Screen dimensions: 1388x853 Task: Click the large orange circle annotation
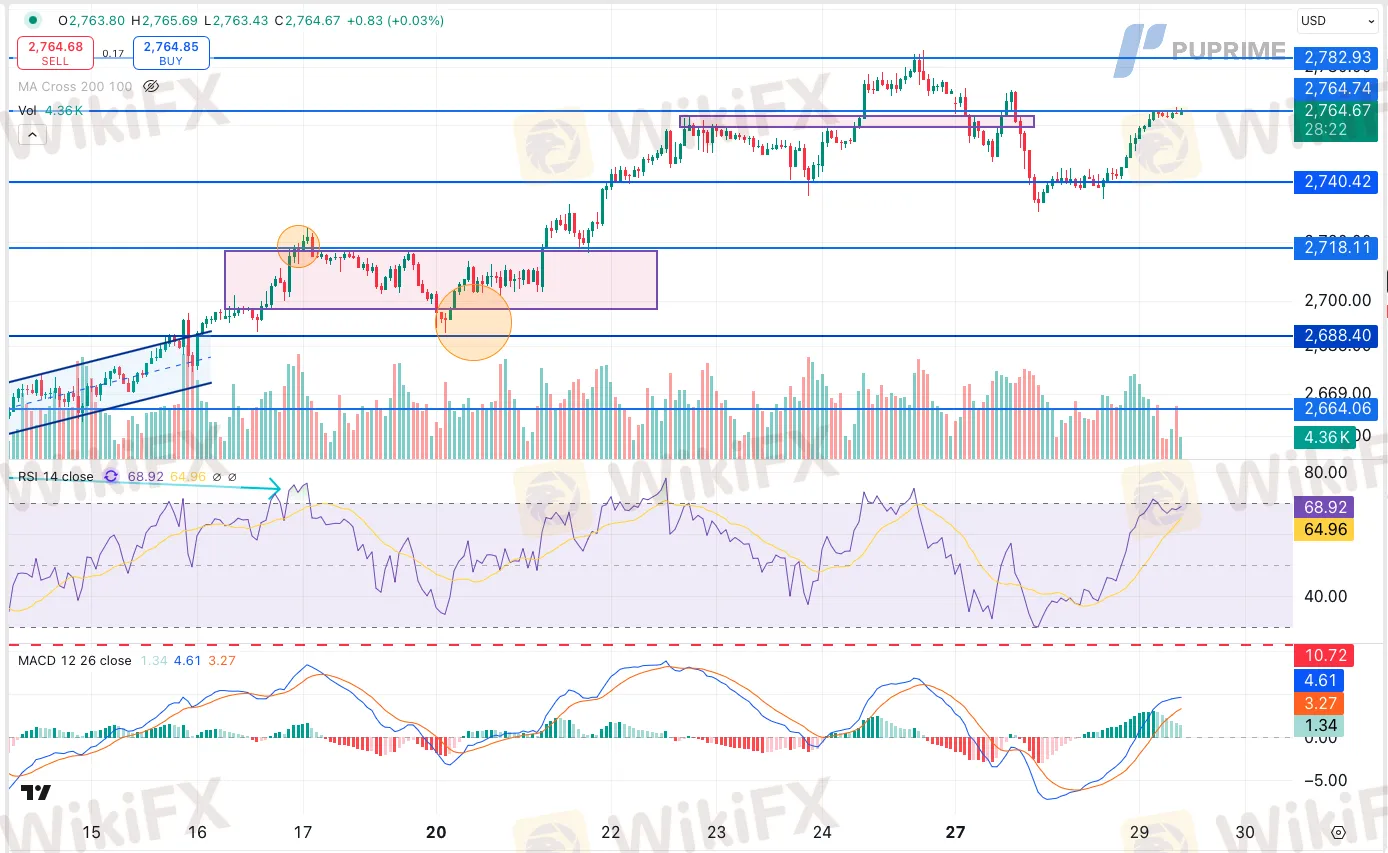473,322
